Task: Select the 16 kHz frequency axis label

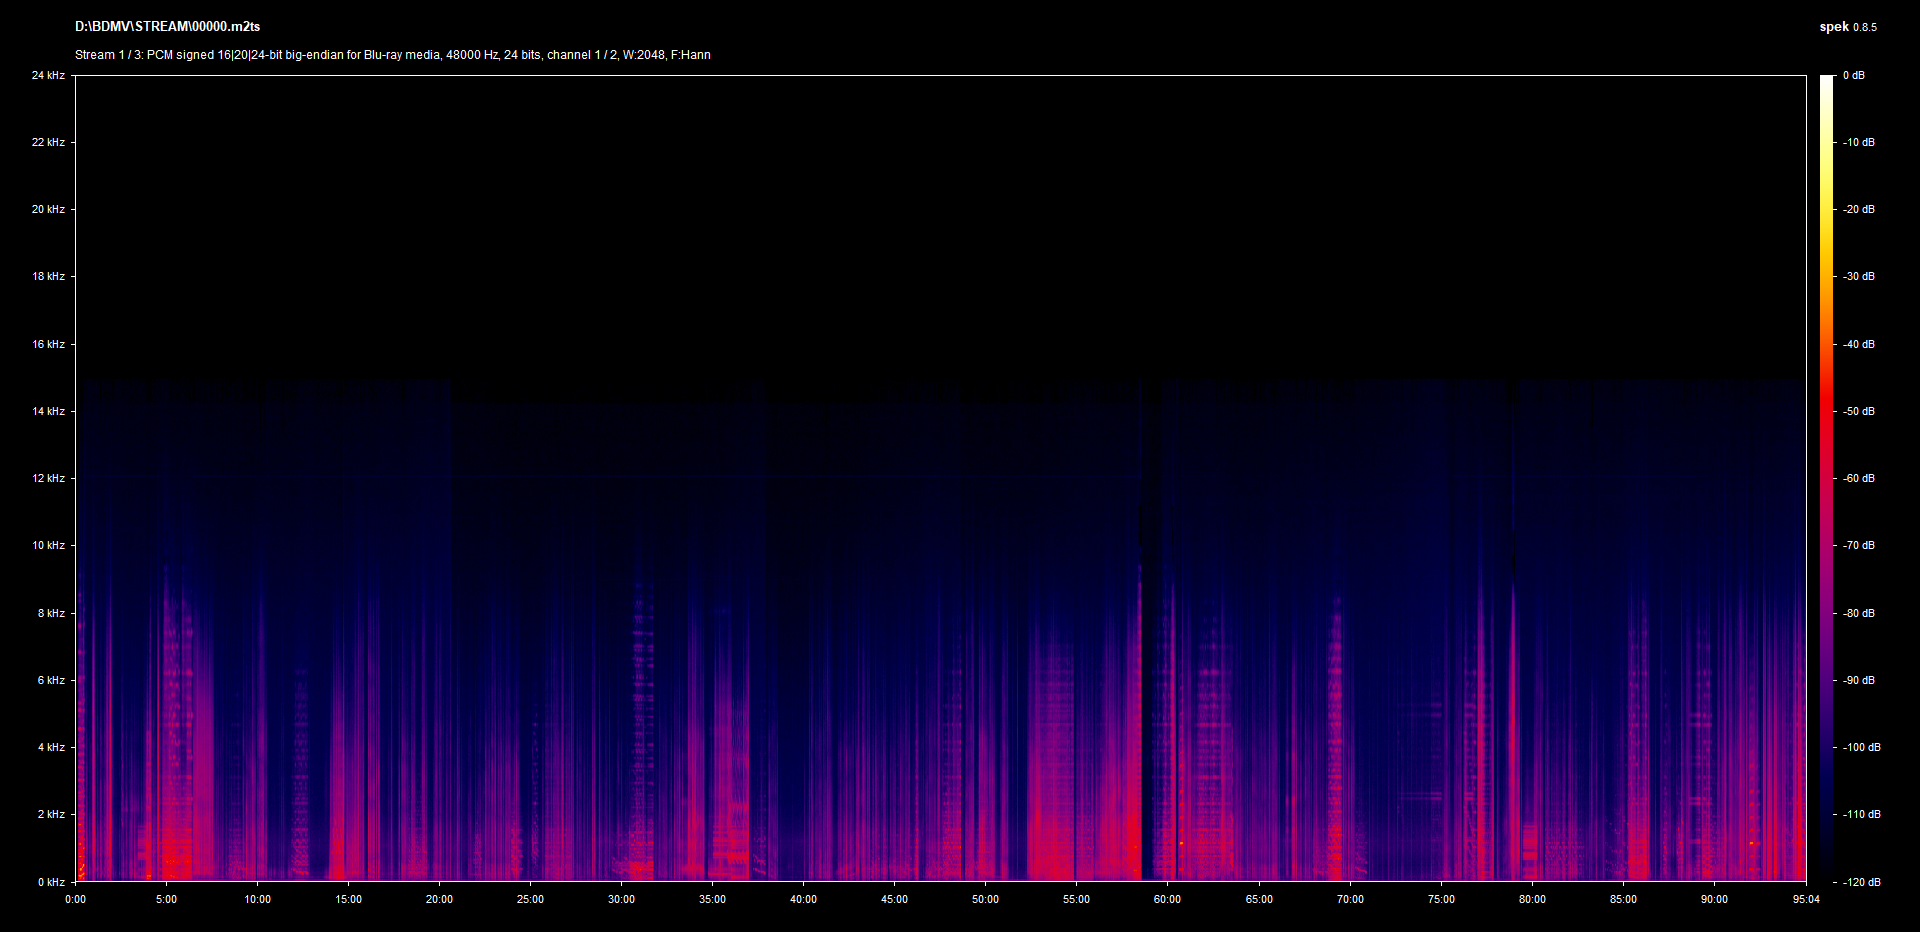Action: coord(48,344)
